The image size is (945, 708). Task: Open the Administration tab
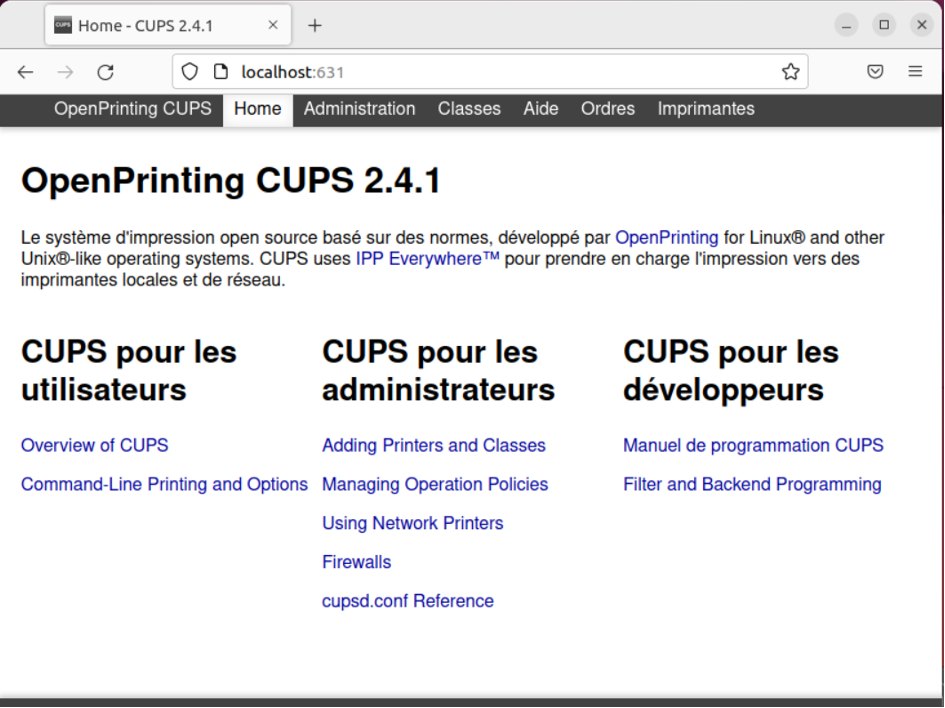(x=359, y=109)
